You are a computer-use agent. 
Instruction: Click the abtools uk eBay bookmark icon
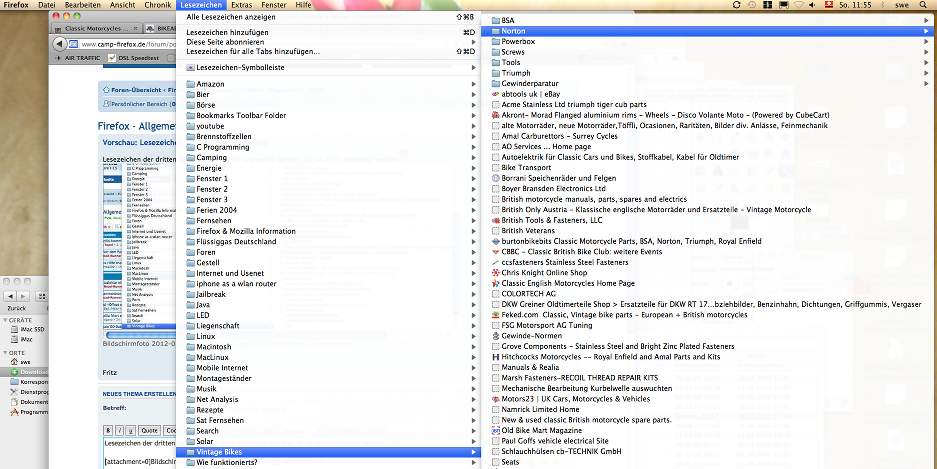[x=496, y=94]
